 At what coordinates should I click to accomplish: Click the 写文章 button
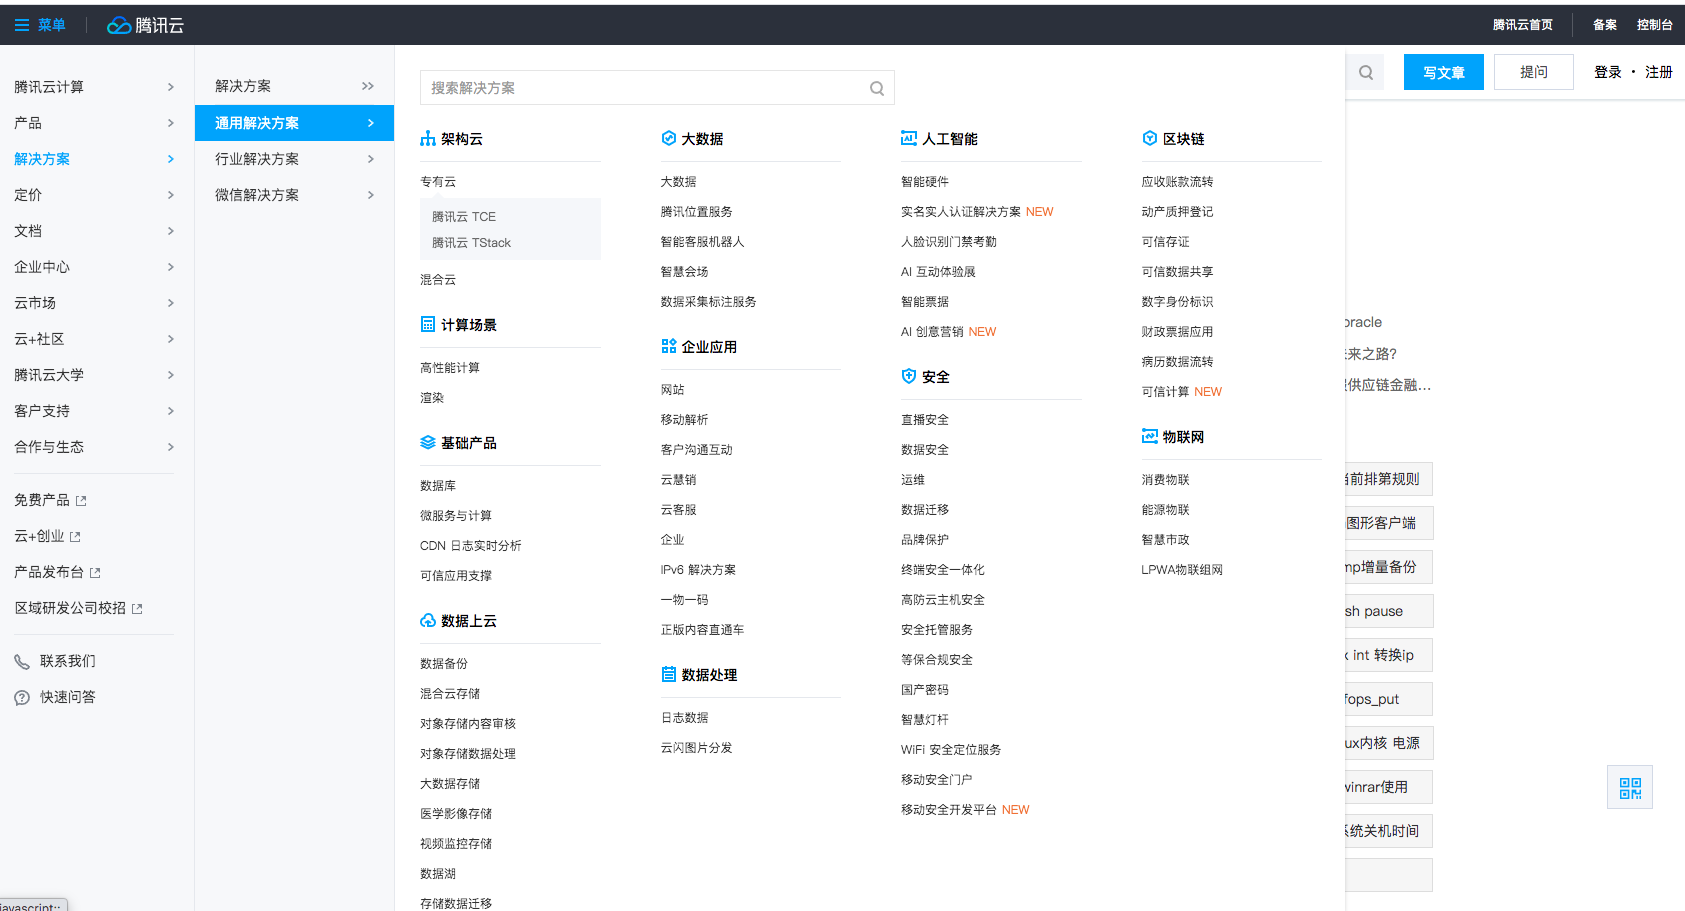[x=1443, y=72]
